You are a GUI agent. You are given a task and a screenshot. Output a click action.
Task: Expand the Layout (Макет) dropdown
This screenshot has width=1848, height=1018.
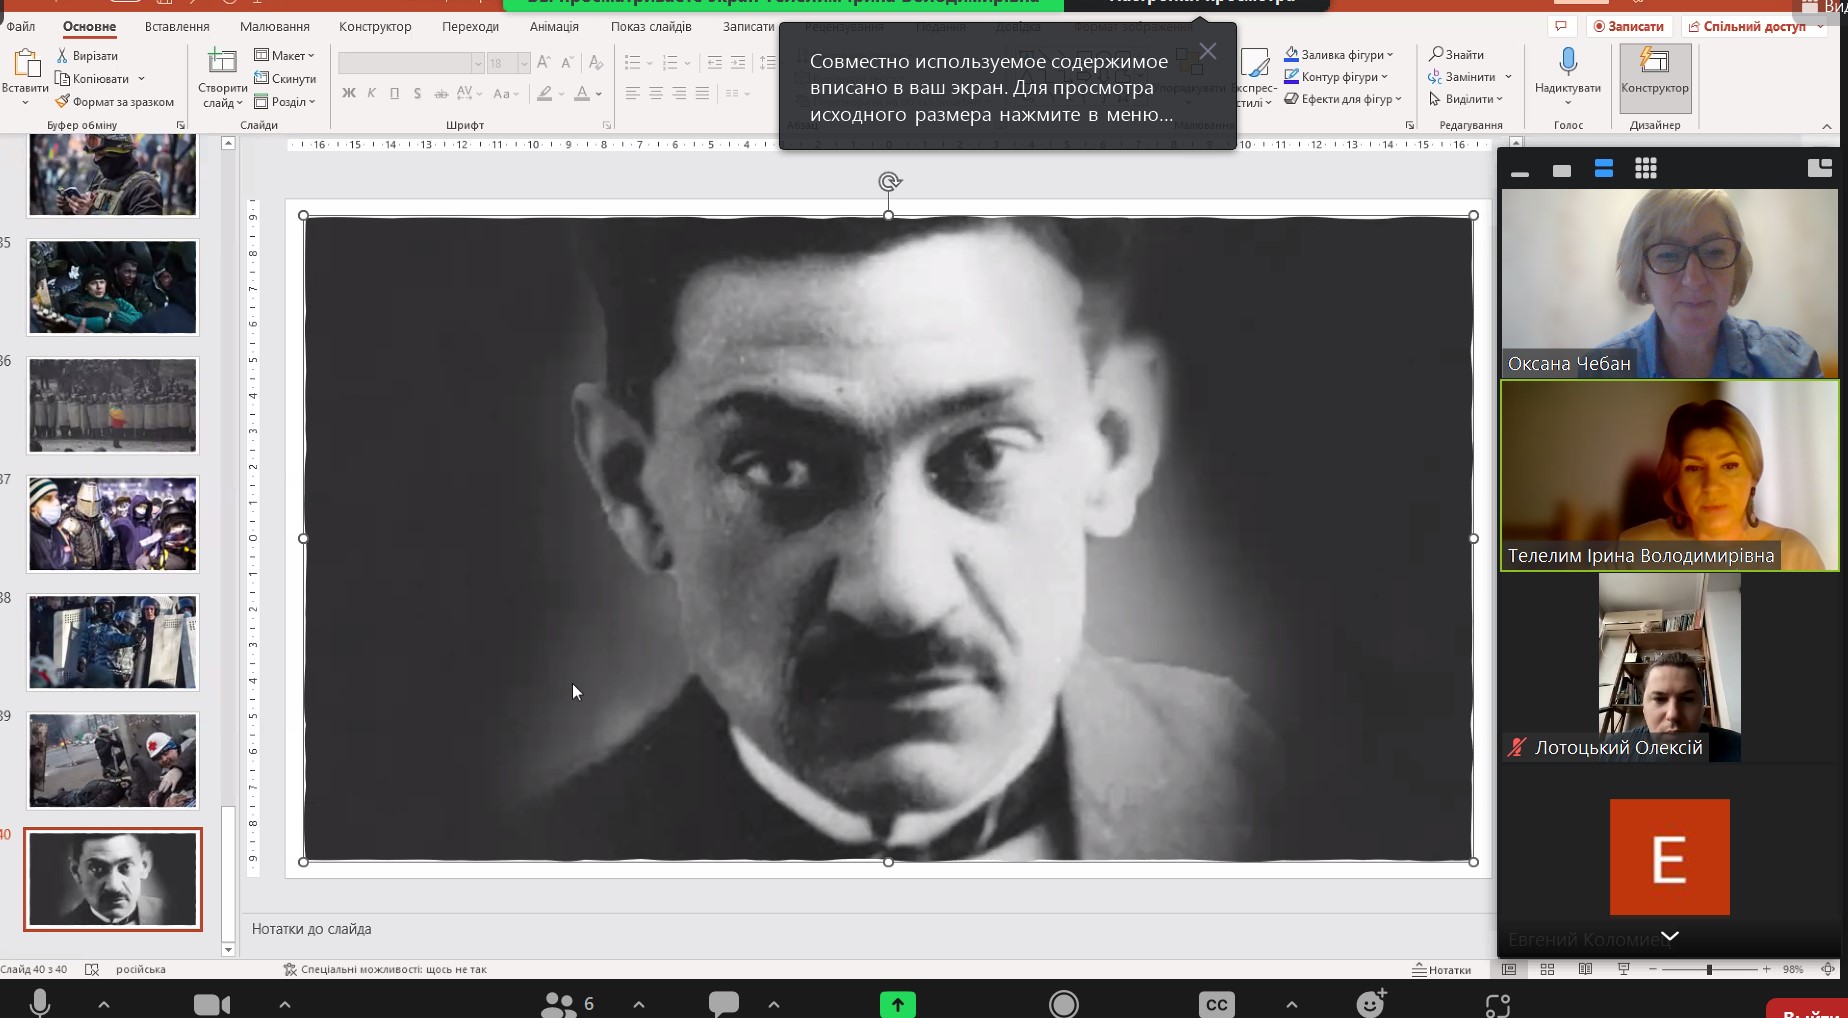(x=285, y=55)
